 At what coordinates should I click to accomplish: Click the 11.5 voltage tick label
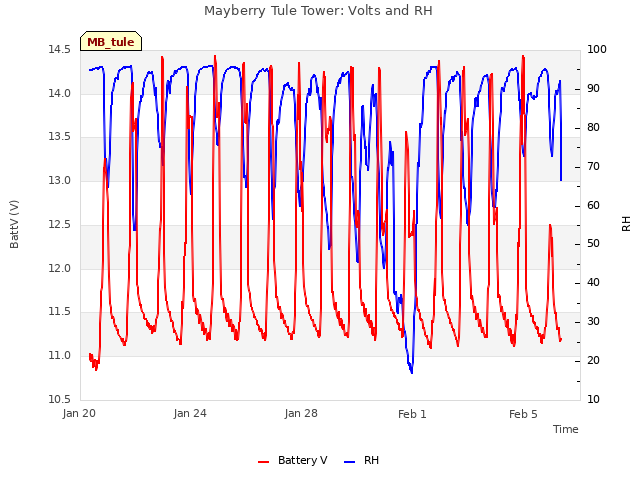(60, 312)
